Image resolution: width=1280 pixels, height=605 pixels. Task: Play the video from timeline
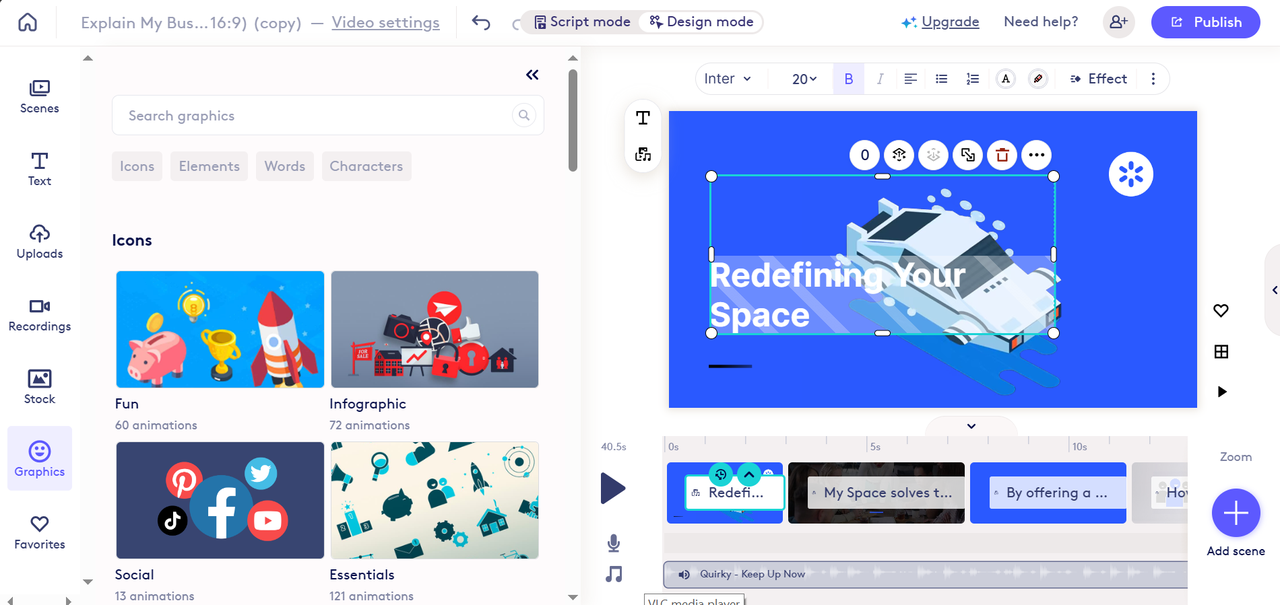(x=612, y=489)
